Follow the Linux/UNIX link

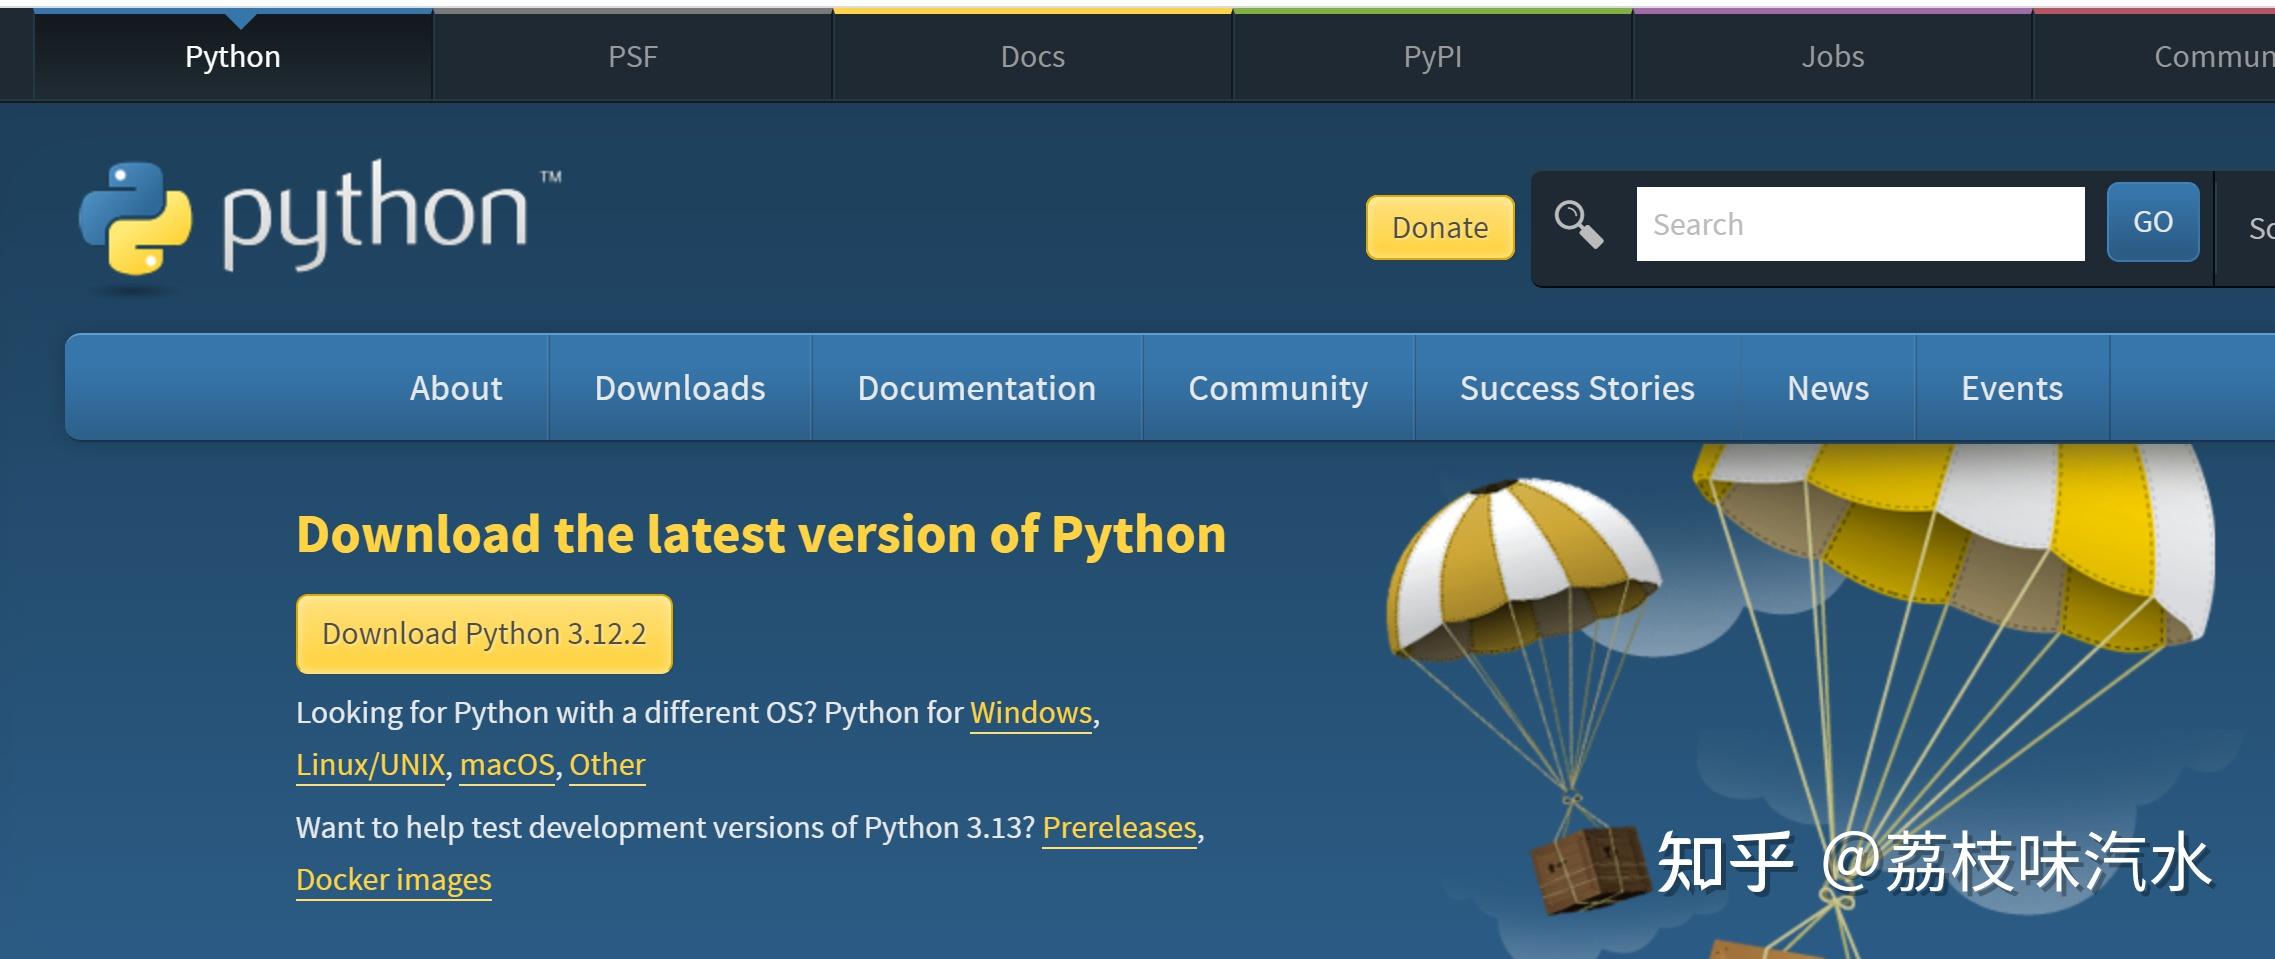coord(370,765)
